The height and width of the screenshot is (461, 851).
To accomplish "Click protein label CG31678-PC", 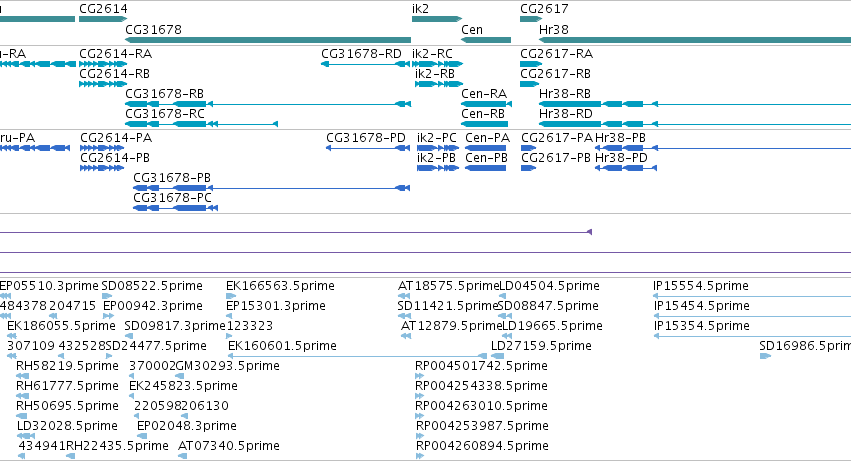I will [173, 198].
